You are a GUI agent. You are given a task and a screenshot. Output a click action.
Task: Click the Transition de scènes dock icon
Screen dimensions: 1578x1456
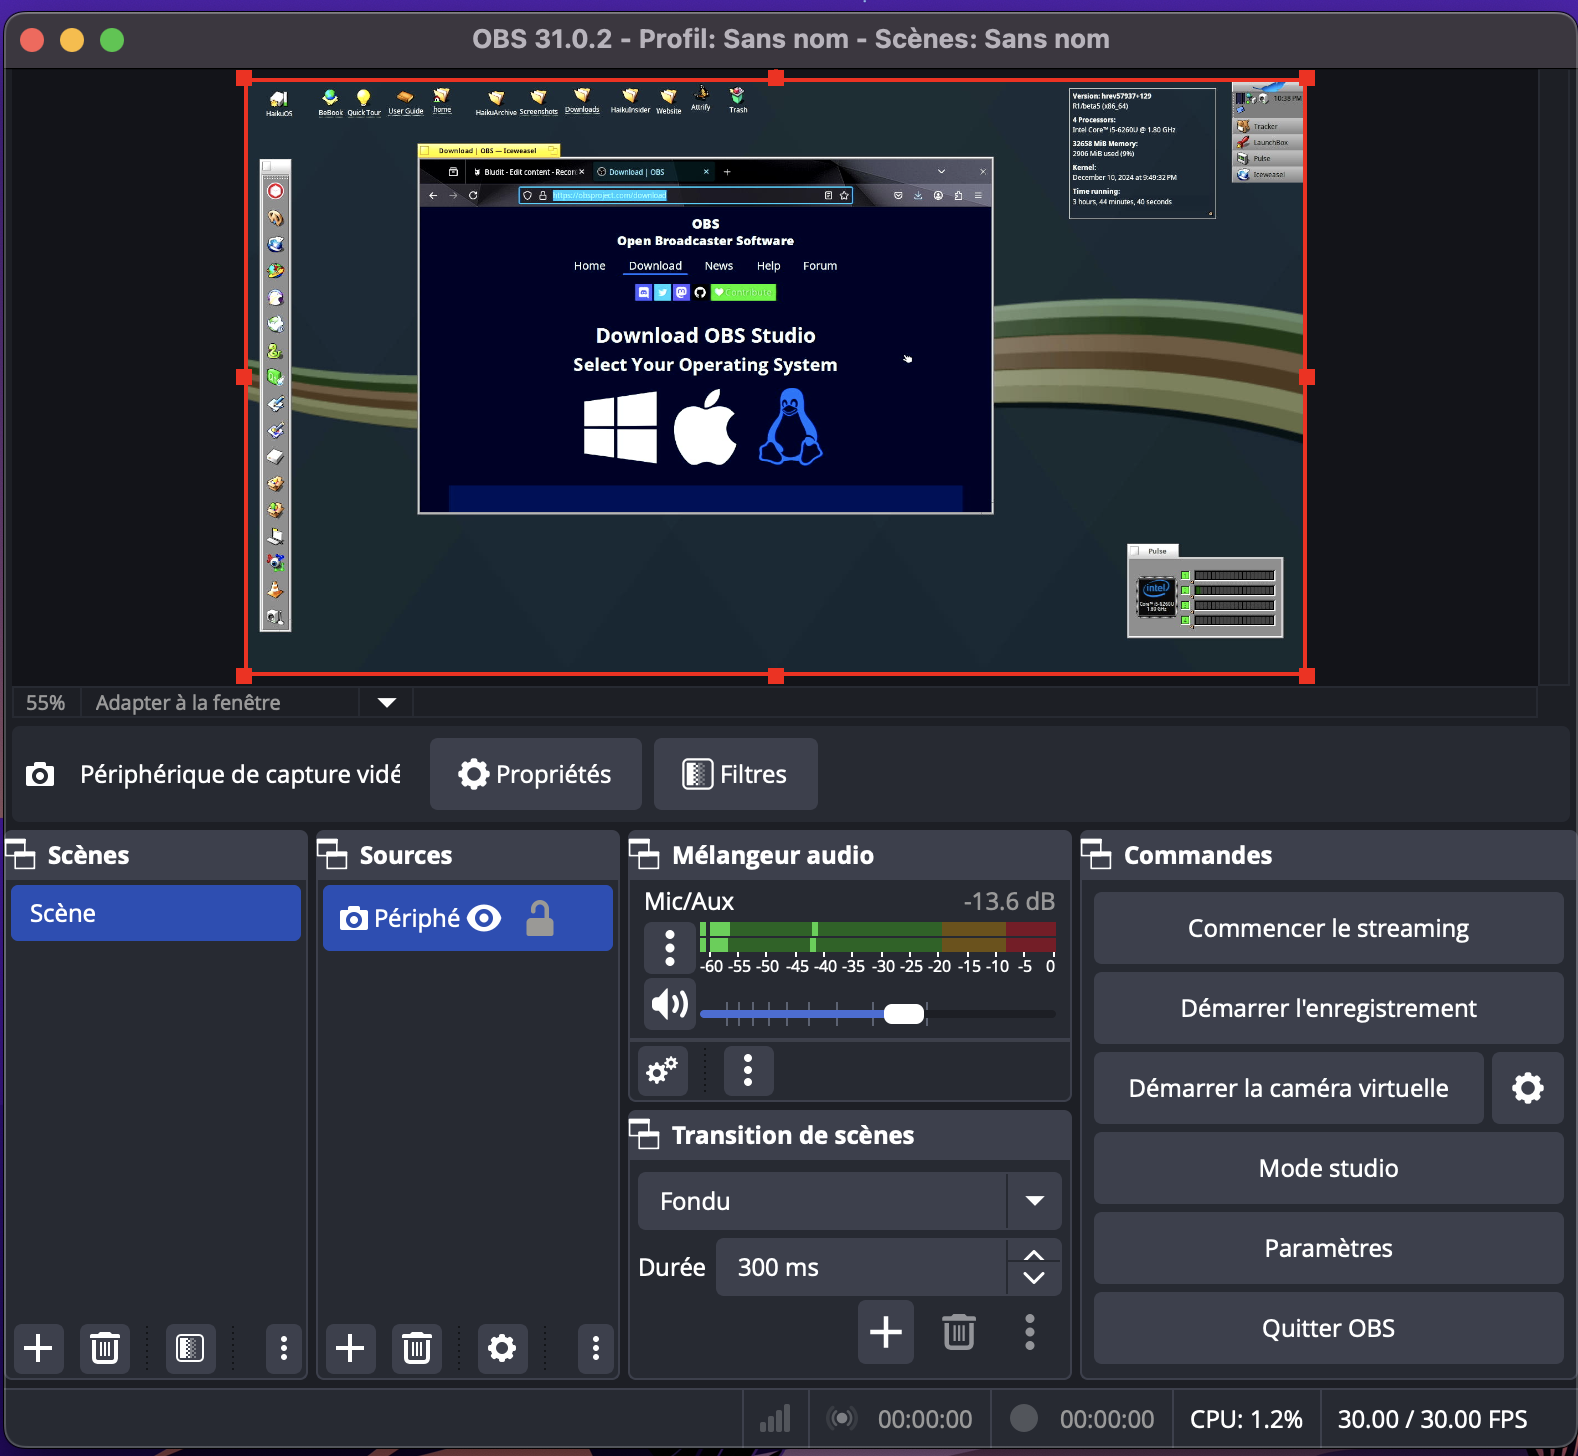tap(645, 1135)
